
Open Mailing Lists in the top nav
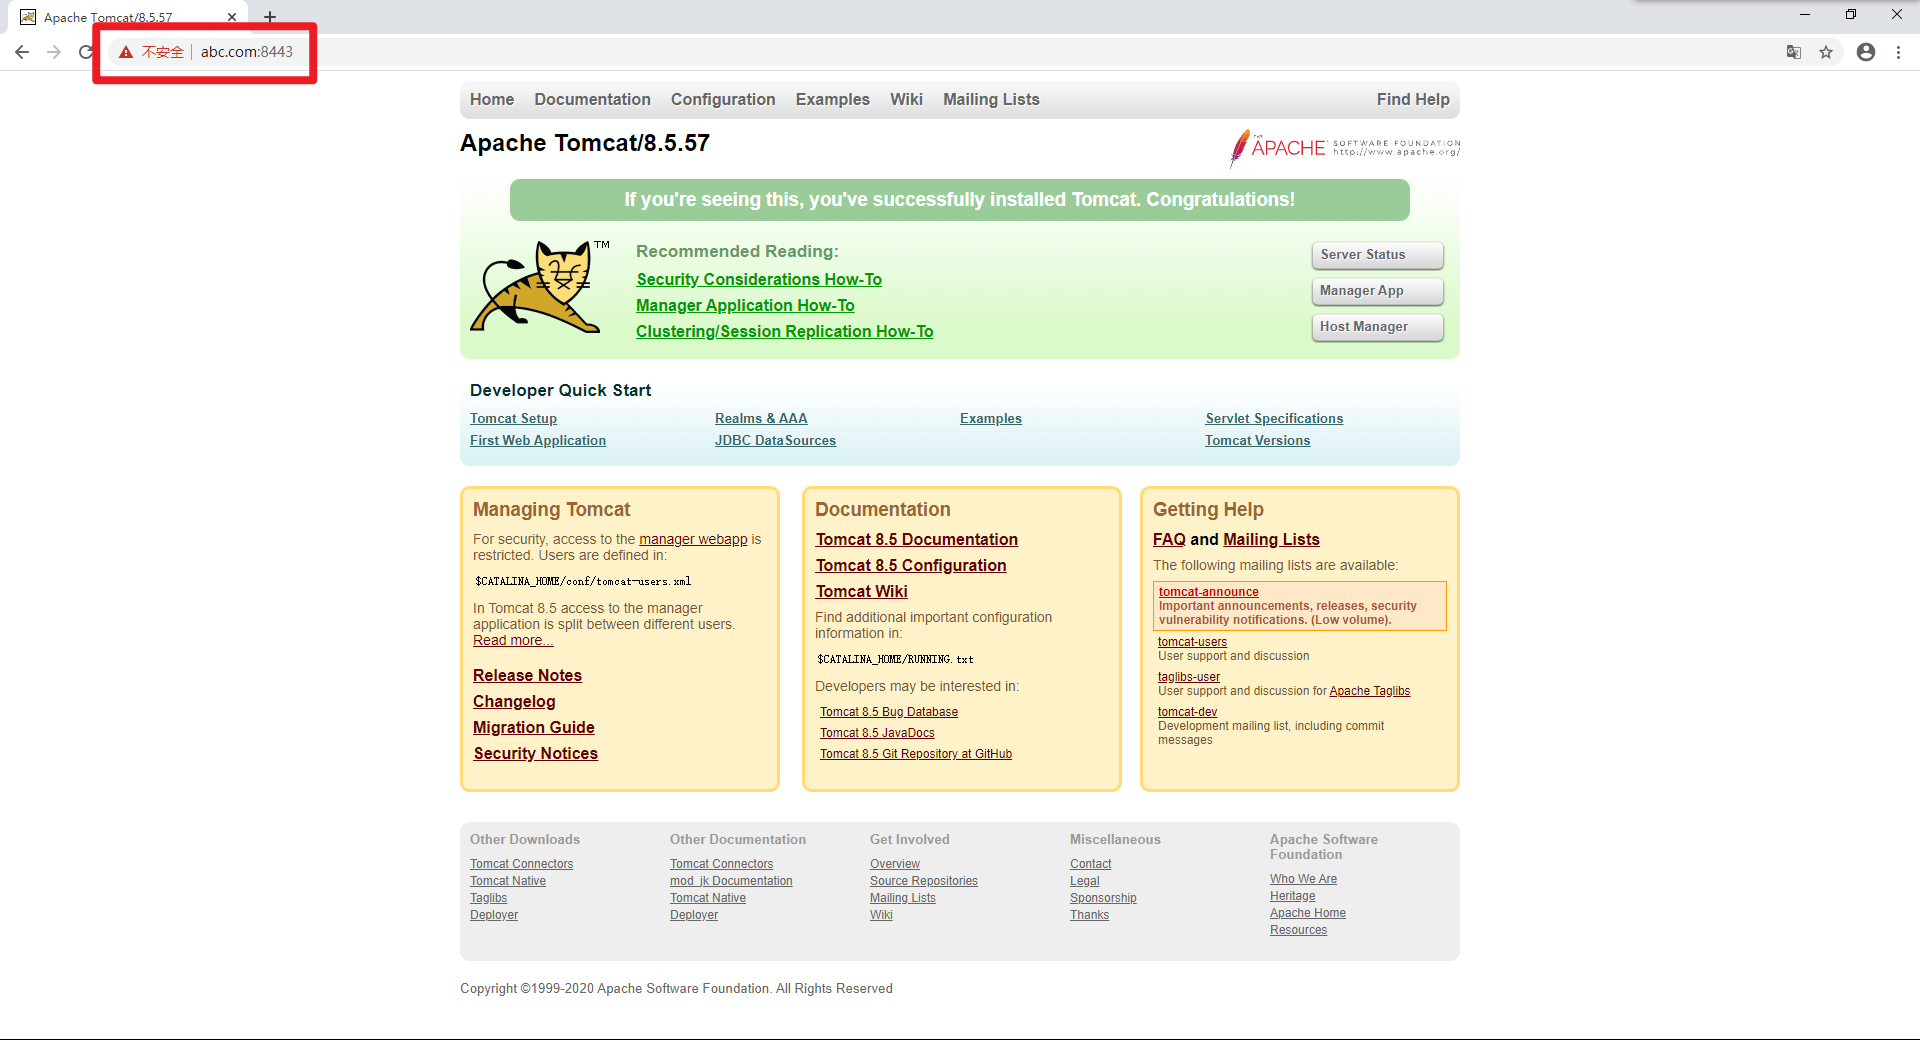(991, 99)
